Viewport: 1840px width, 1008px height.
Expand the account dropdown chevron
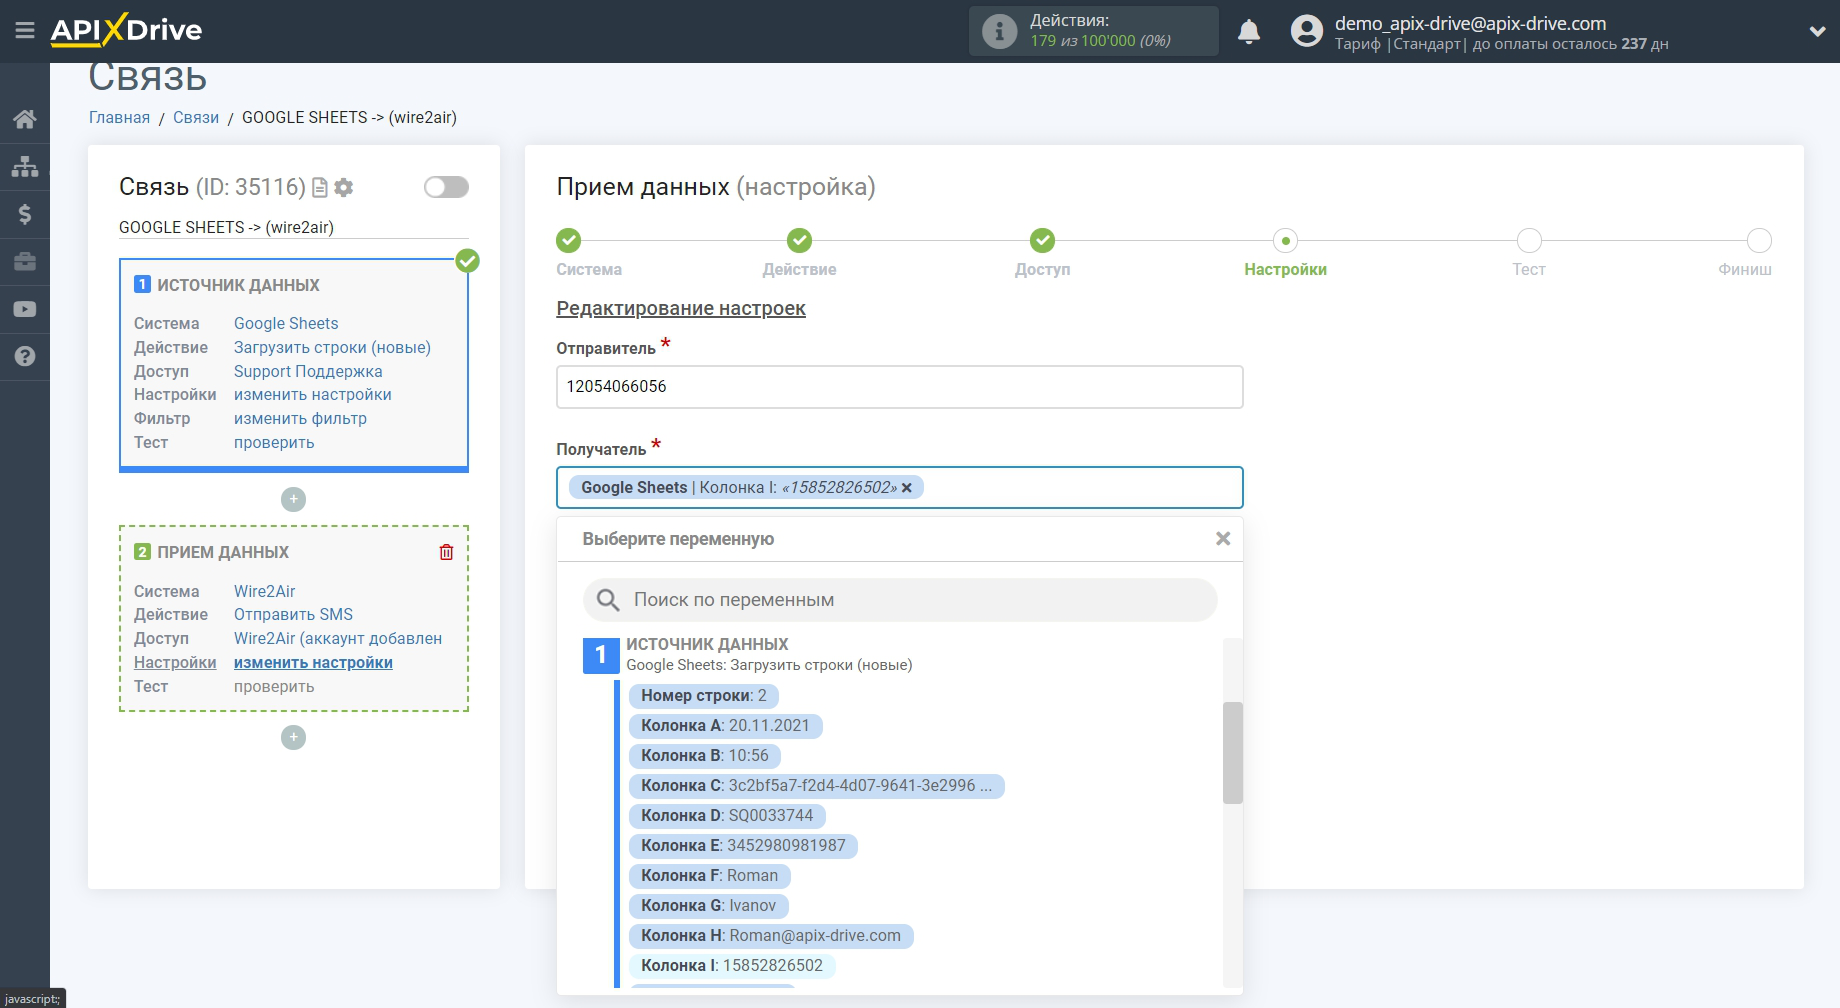(x=1817, y=31)
